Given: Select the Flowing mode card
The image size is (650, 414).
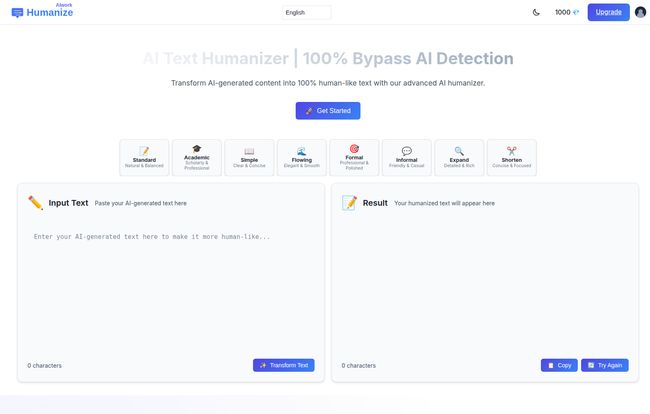Looking at the screenshot, I should click(x=302, y=157).
